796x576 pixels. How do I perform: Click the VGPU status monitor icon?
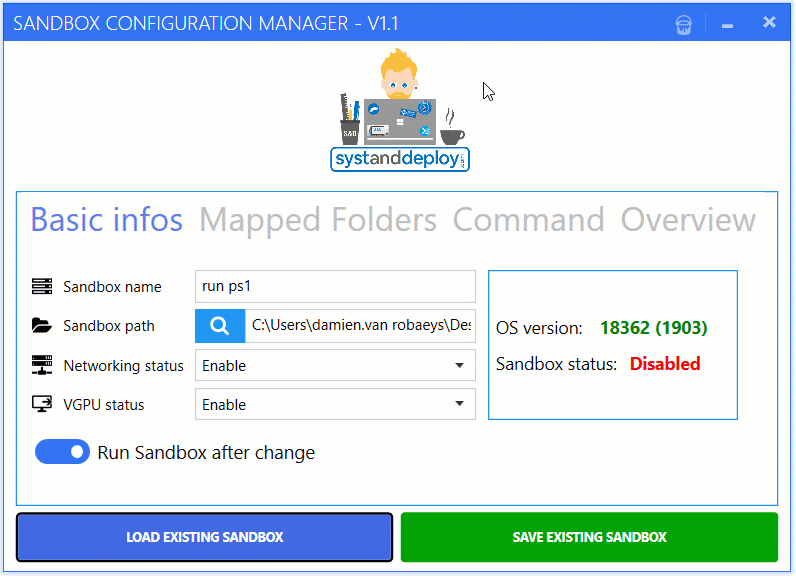(x=42, y=405)
